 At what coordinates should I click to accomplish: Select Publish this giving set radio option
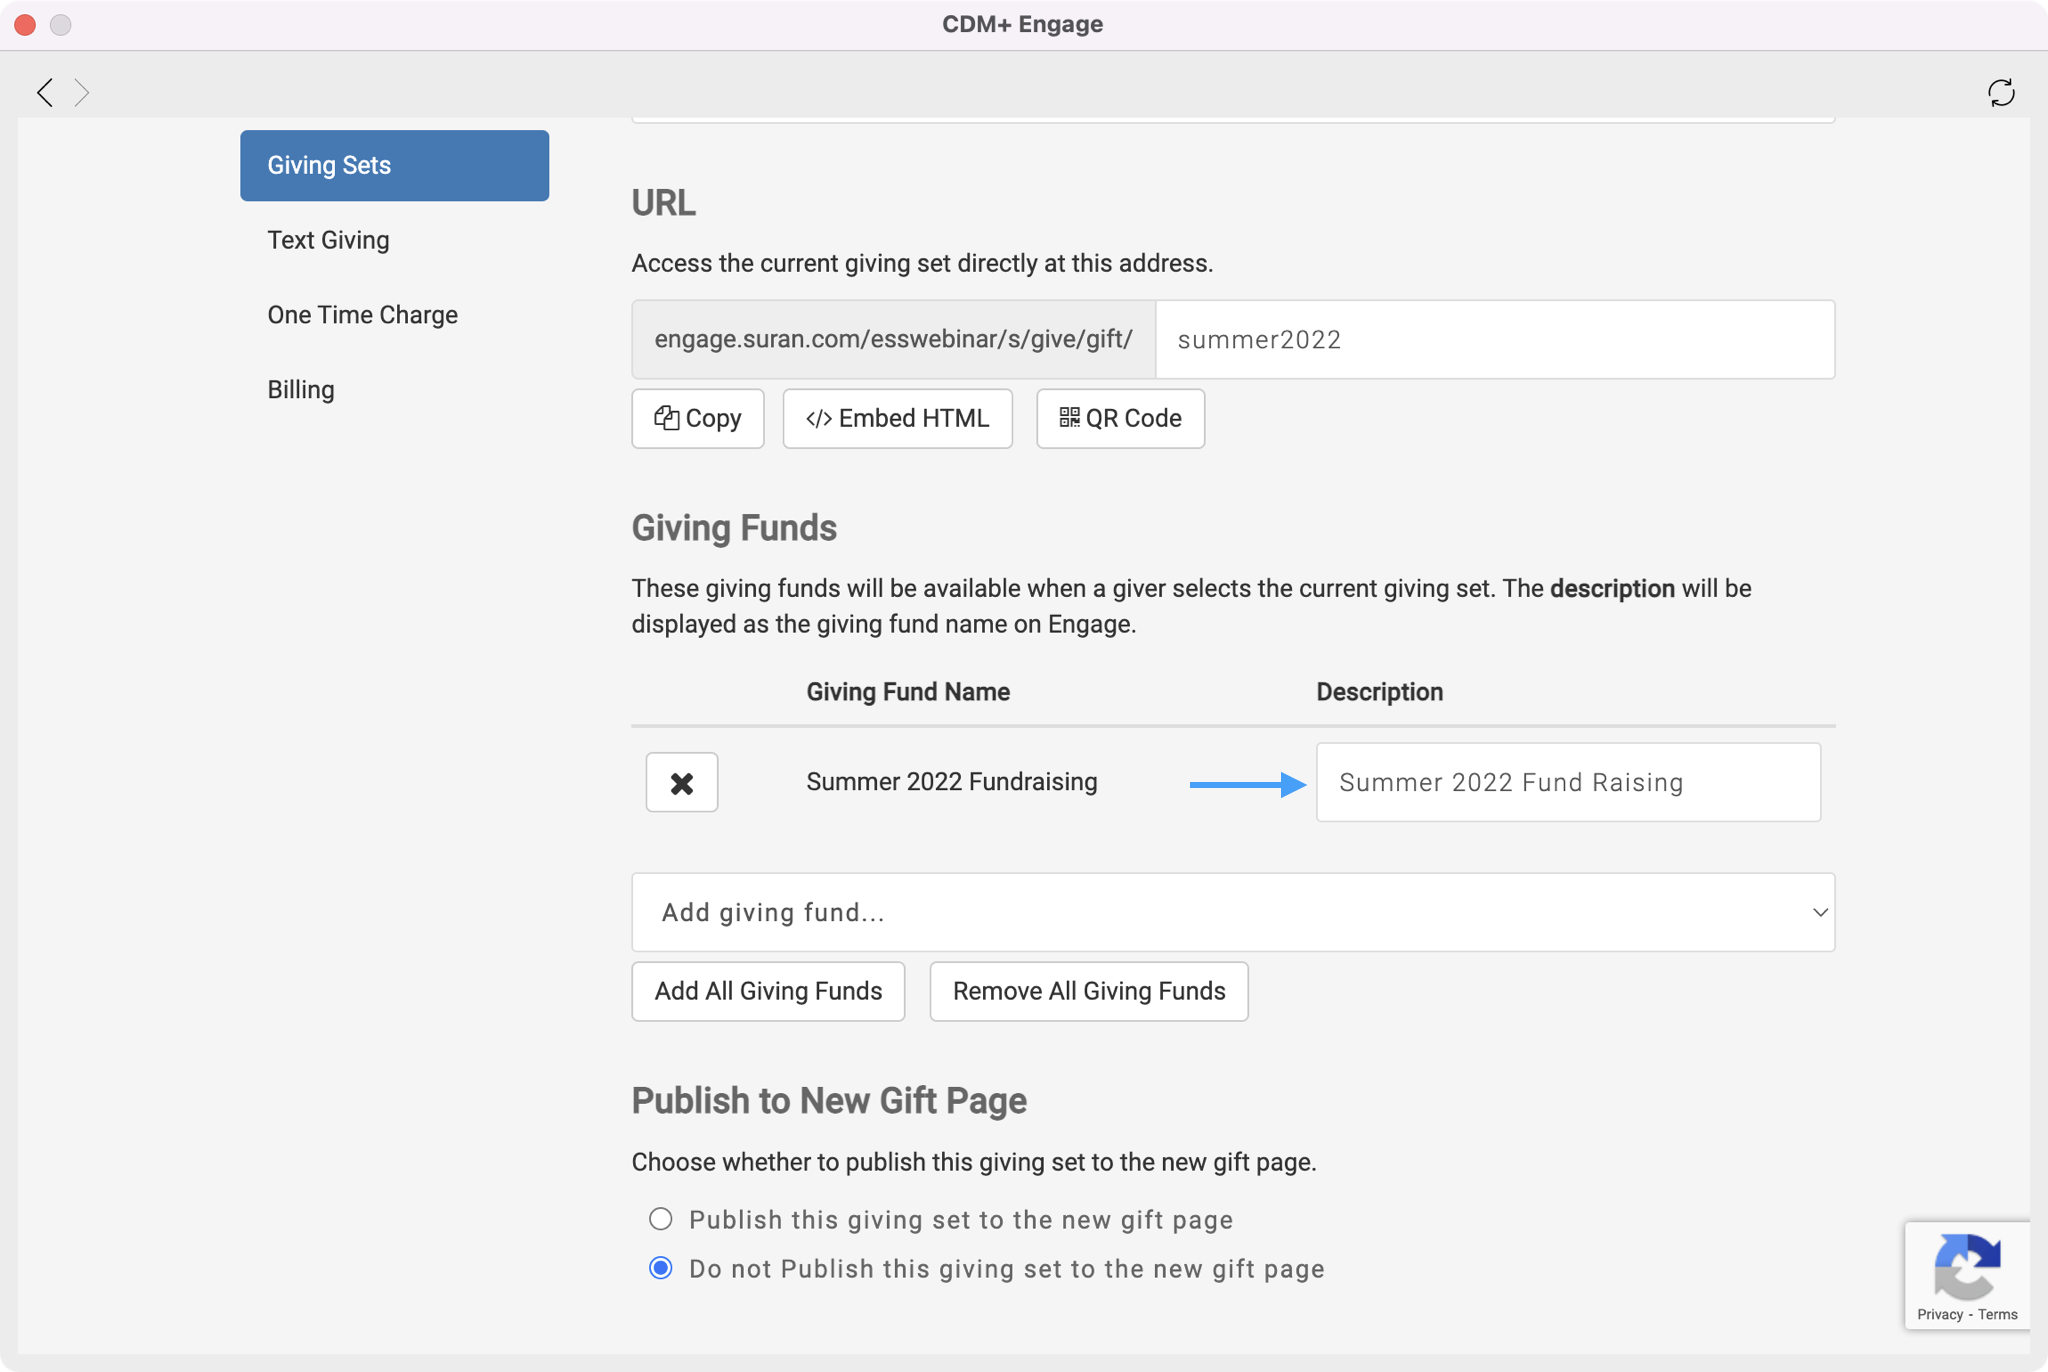pyautogui.click(x=660, y=1219)
